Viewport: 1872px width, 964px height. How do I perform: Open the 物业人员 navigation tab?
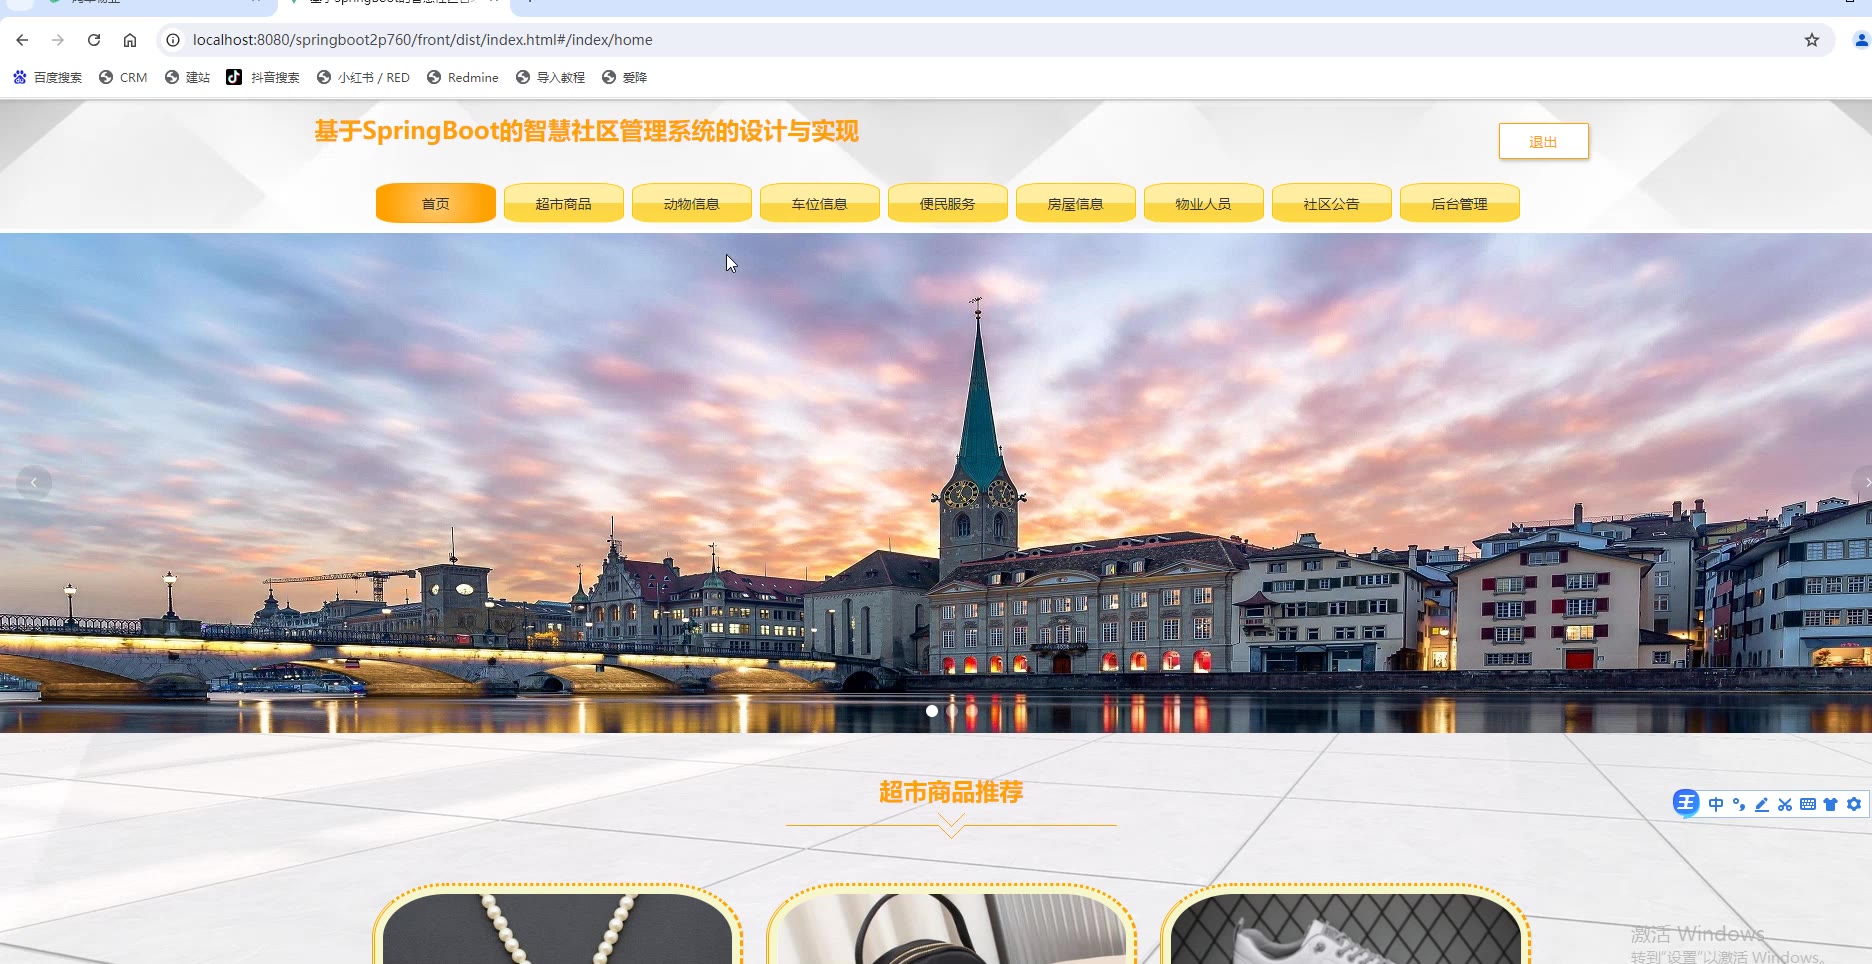click(x=1204, y=203)
